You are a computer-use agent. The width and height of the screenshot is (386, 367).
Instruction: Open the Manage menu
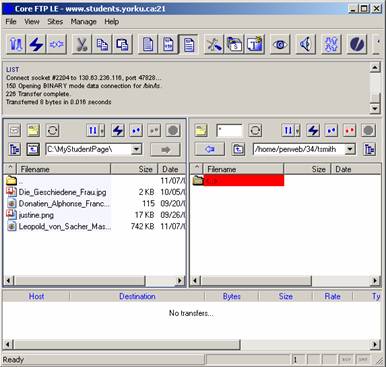click(83, 22)
